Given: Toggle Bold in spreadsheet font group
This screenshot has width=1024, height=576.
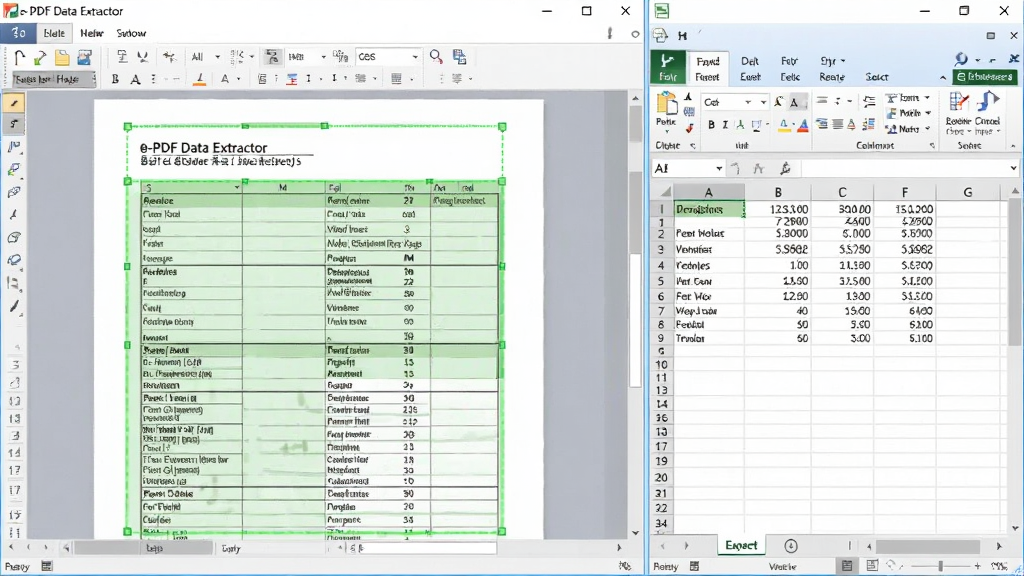Looking at the screenshot, I should (x=711, y=125).
